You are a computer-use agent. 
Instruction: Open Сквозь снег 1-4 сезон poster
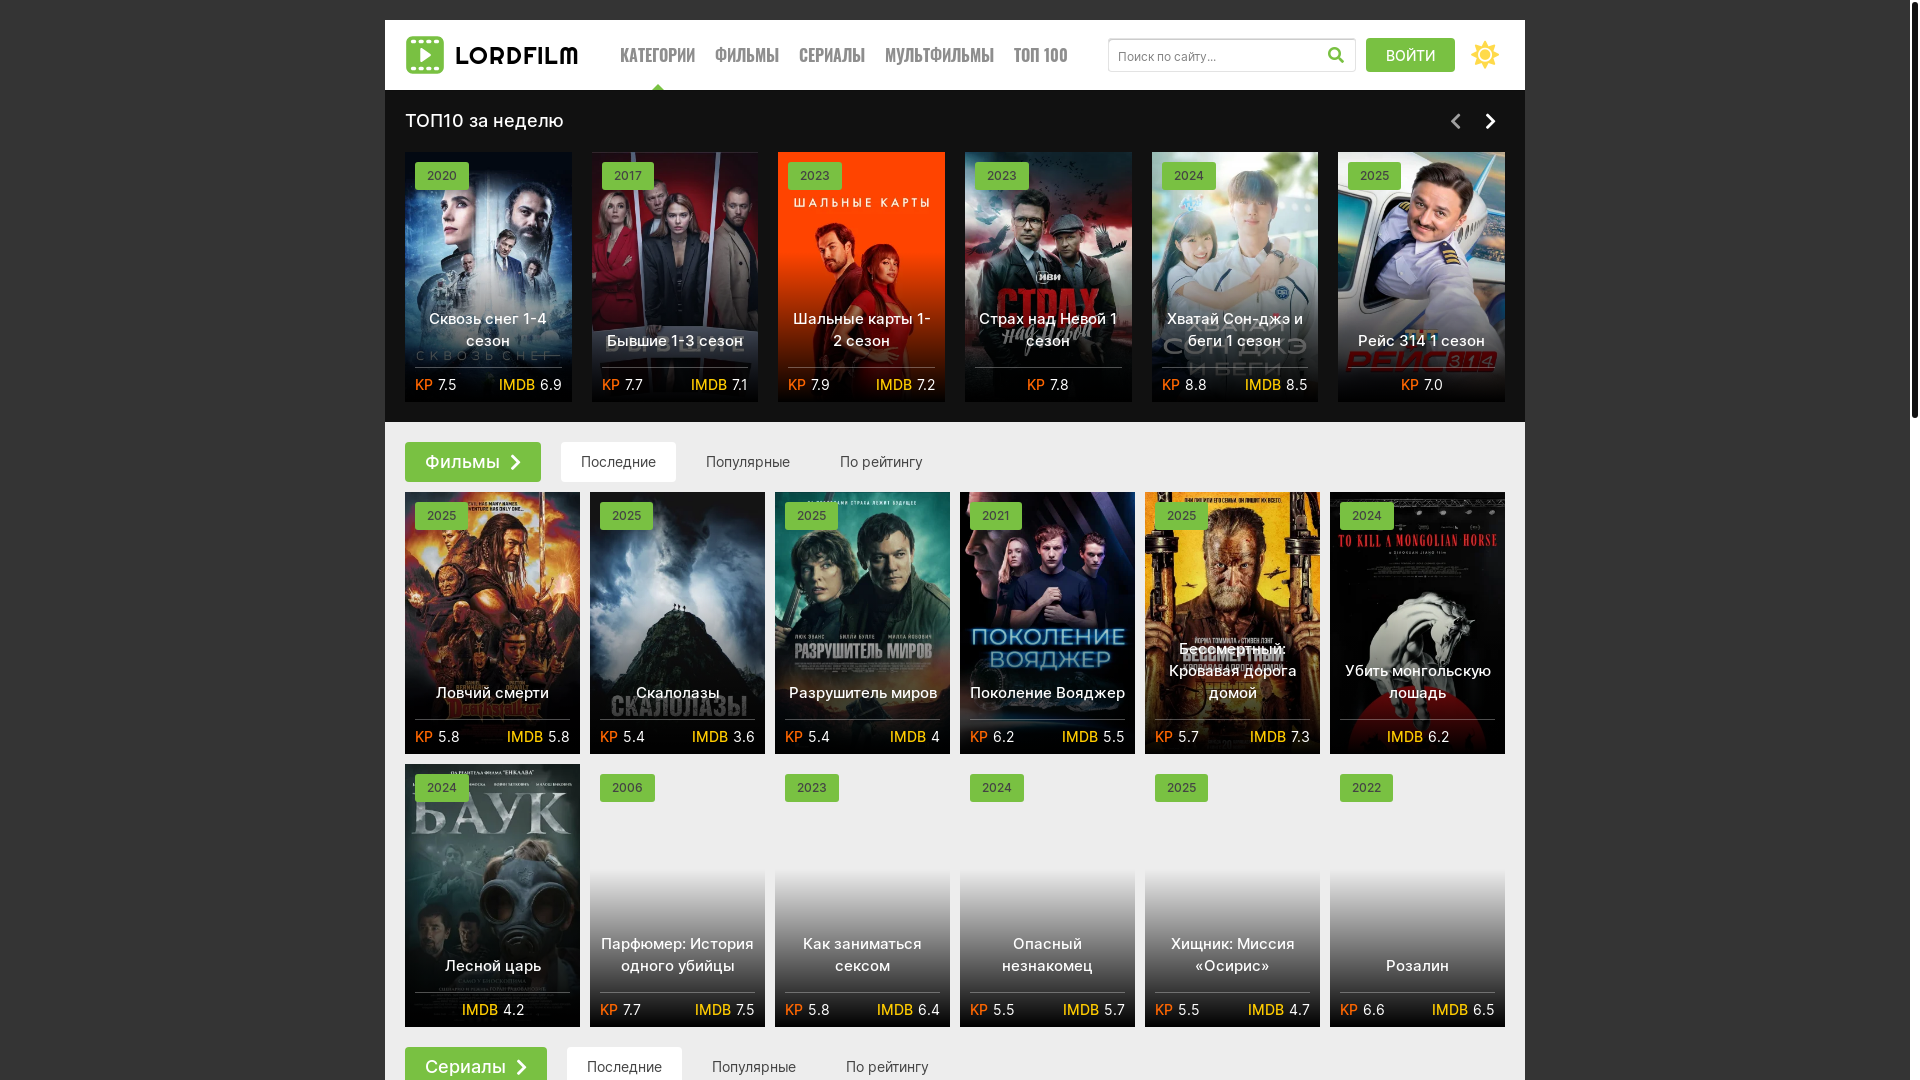click(x=488, y=277)
